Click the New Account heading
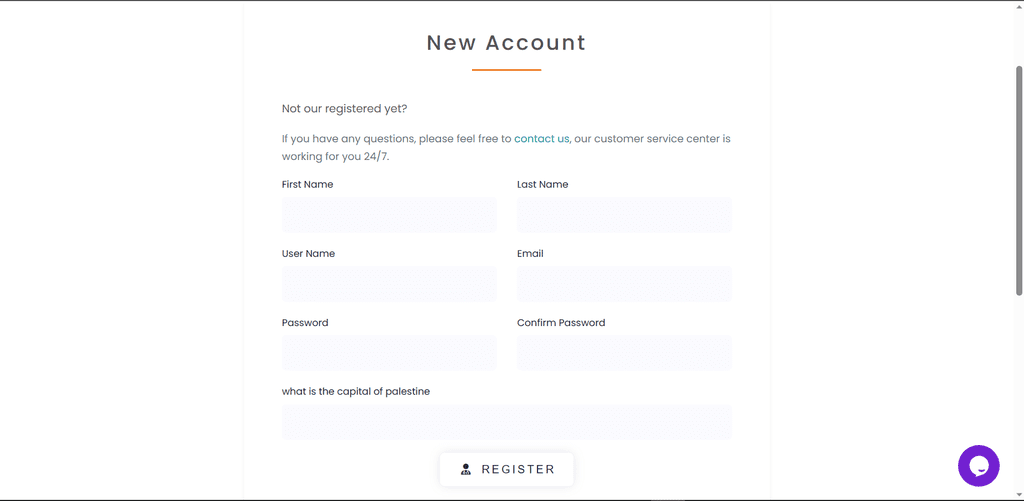 tap(507, 42)
